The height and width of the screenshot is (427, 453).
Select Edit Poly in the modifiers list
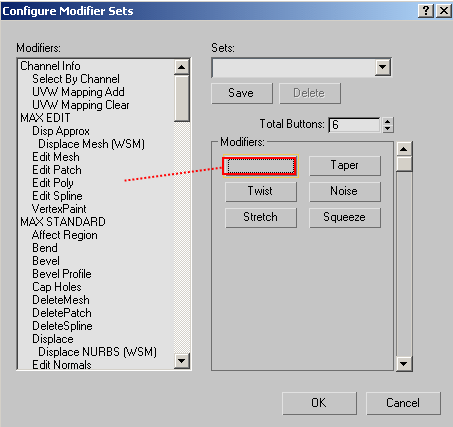point(53,183)
